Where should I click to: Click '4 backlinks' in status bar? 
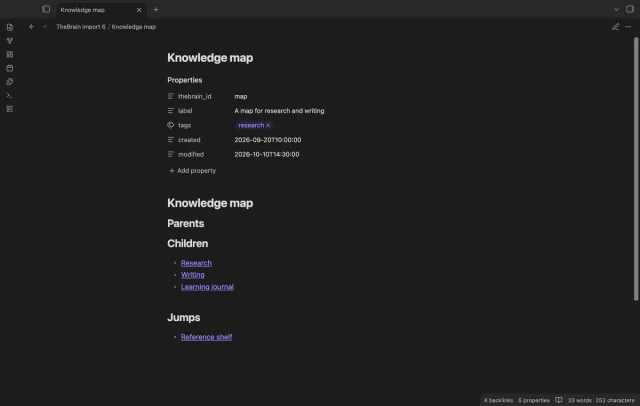coord(498,400)
